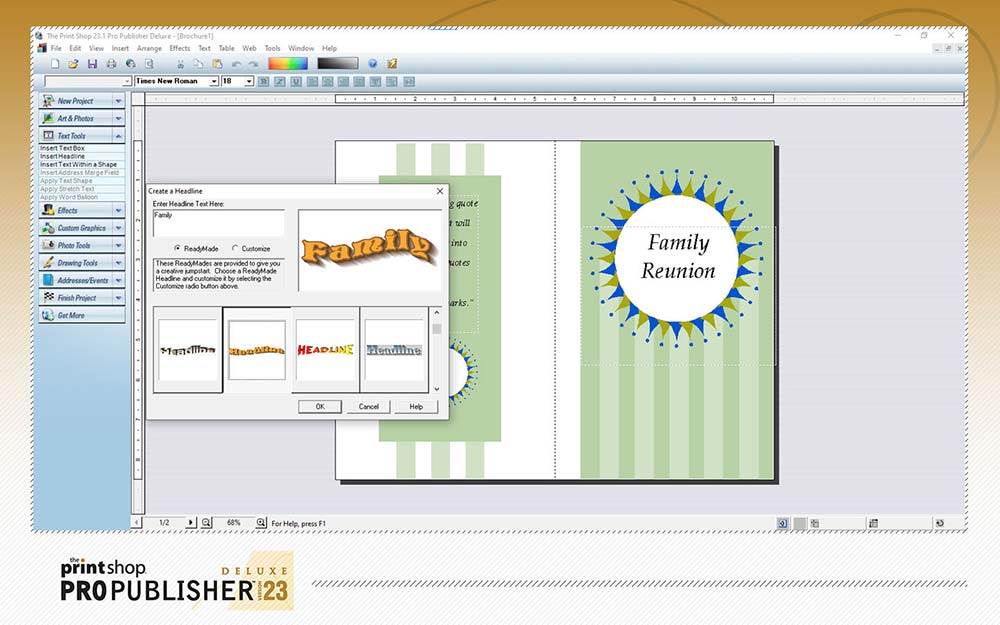Open the Arrange menu
The height and width of the screenshot is (625, 1000).
click(x=149, y=48)
